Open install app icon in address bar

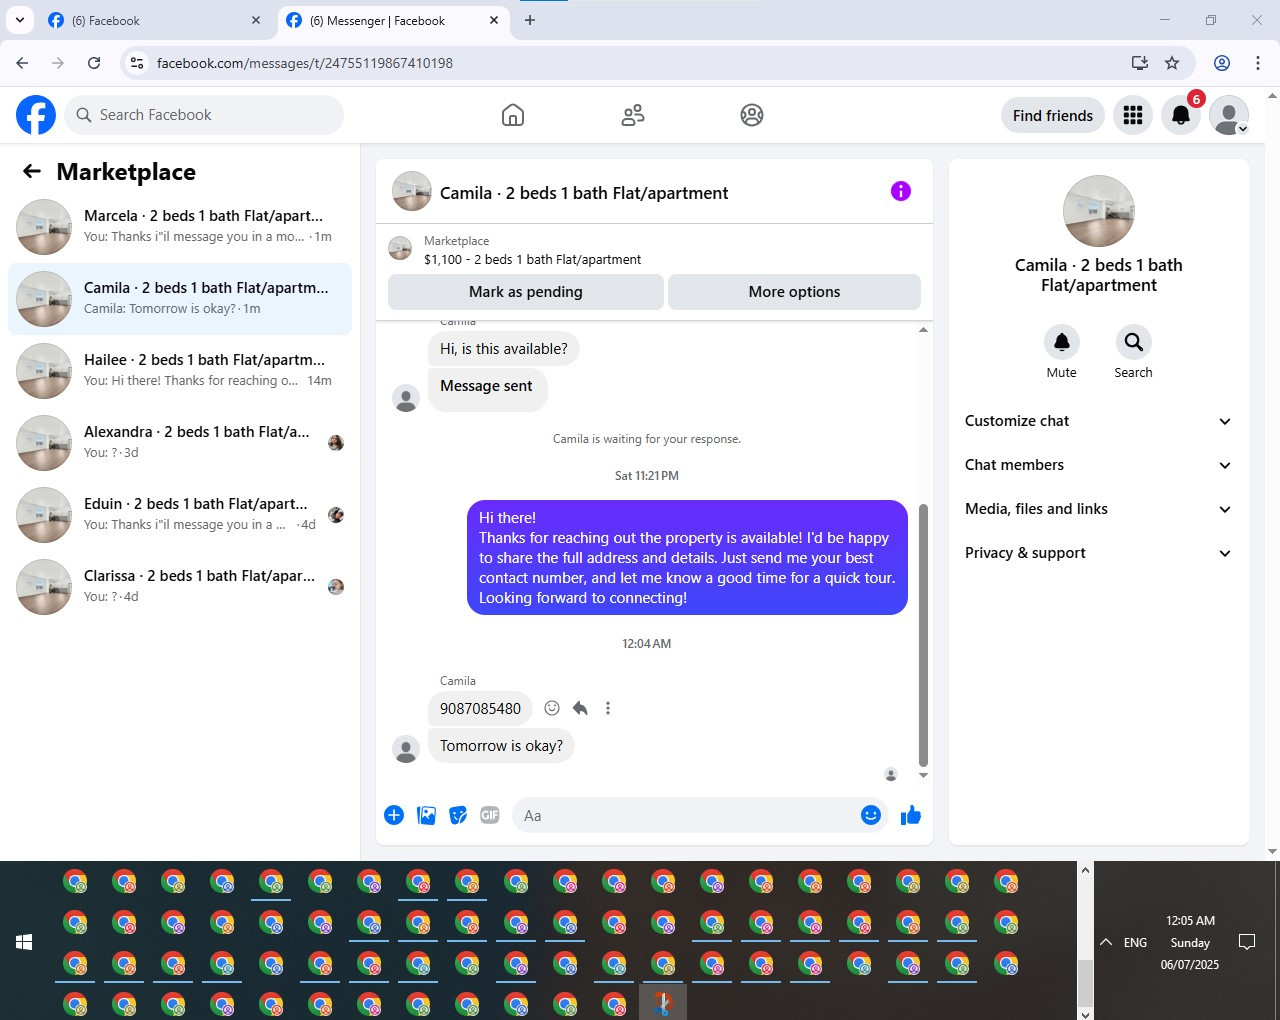(x=1139, y=63)
